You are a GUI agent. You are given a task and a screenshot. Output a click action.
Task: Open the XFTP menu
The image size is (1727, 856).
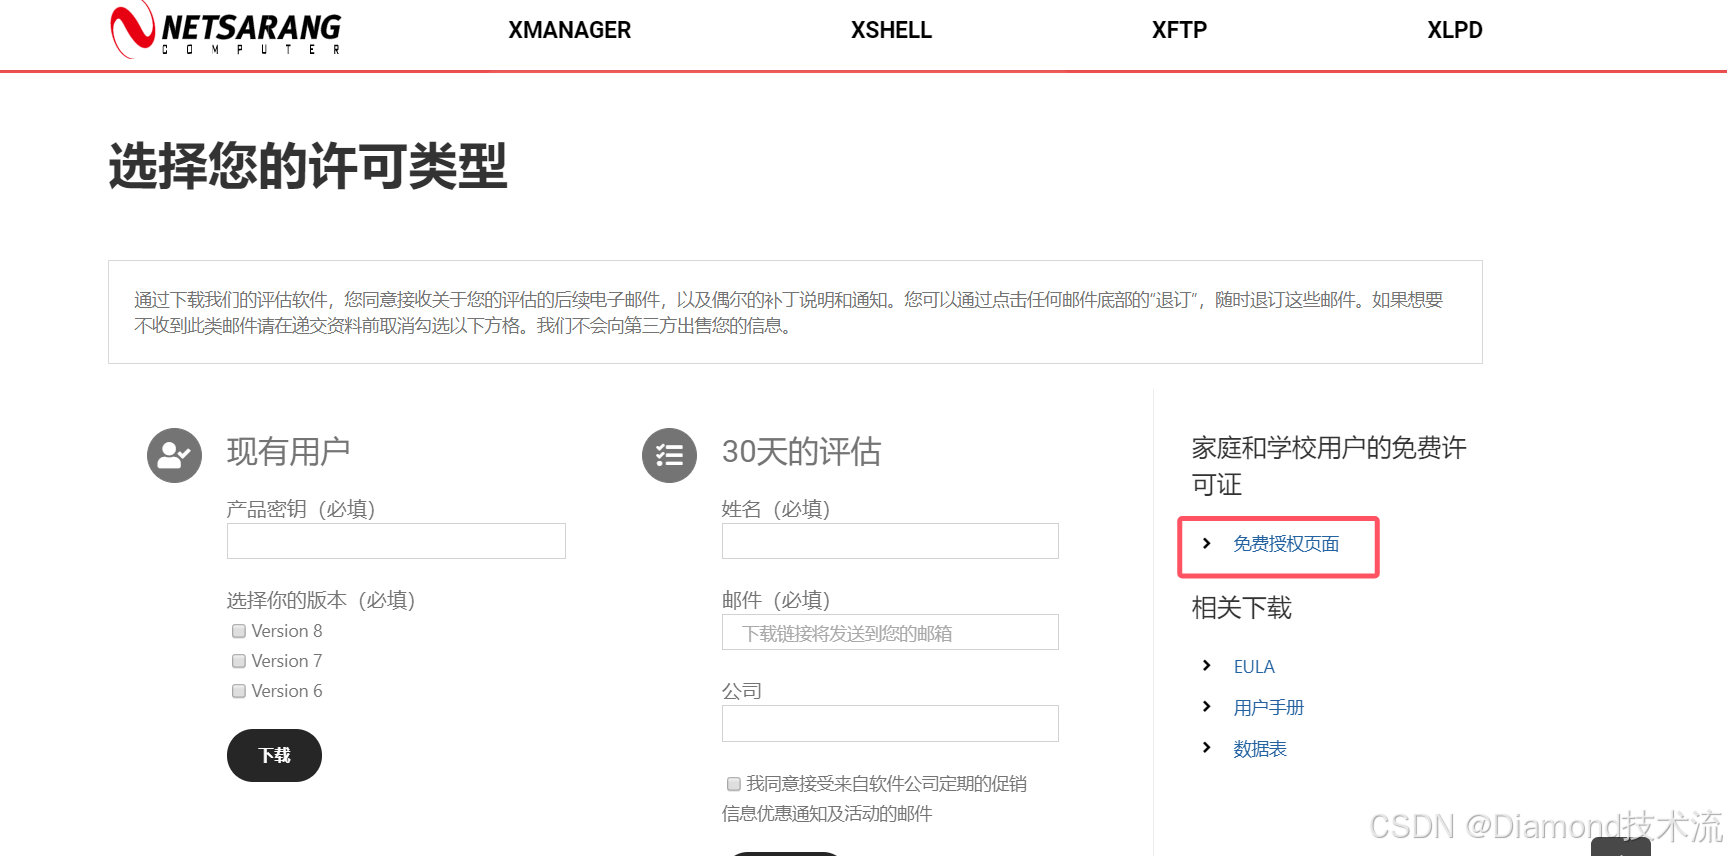point(1179,30)
